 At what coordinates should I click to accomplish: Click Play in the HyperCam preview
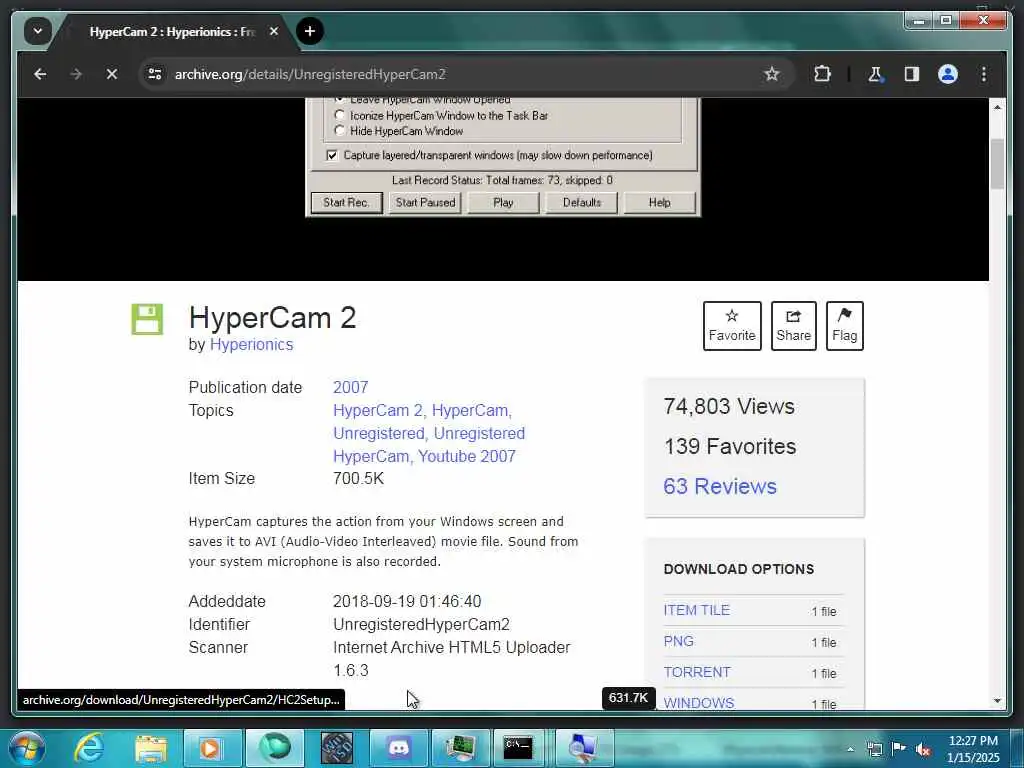coord(503,202)
